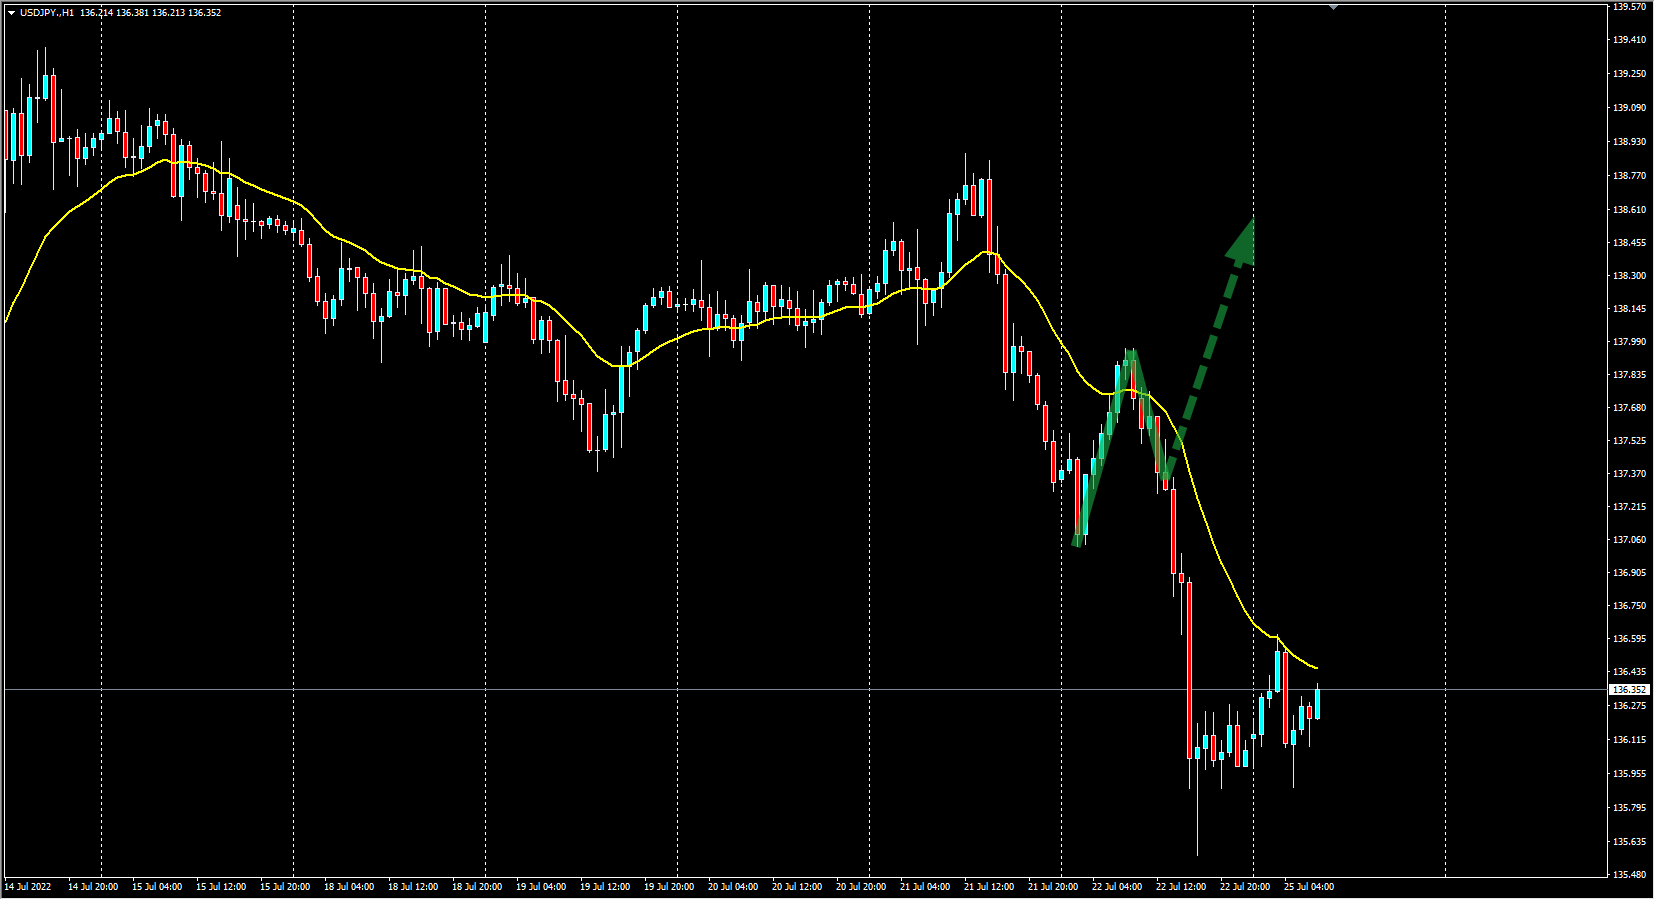Click the 22 Jul 12:00 time label
Image resolution: width=1655 pixels, height=900 pixels.
click(x=1181, y=887)
